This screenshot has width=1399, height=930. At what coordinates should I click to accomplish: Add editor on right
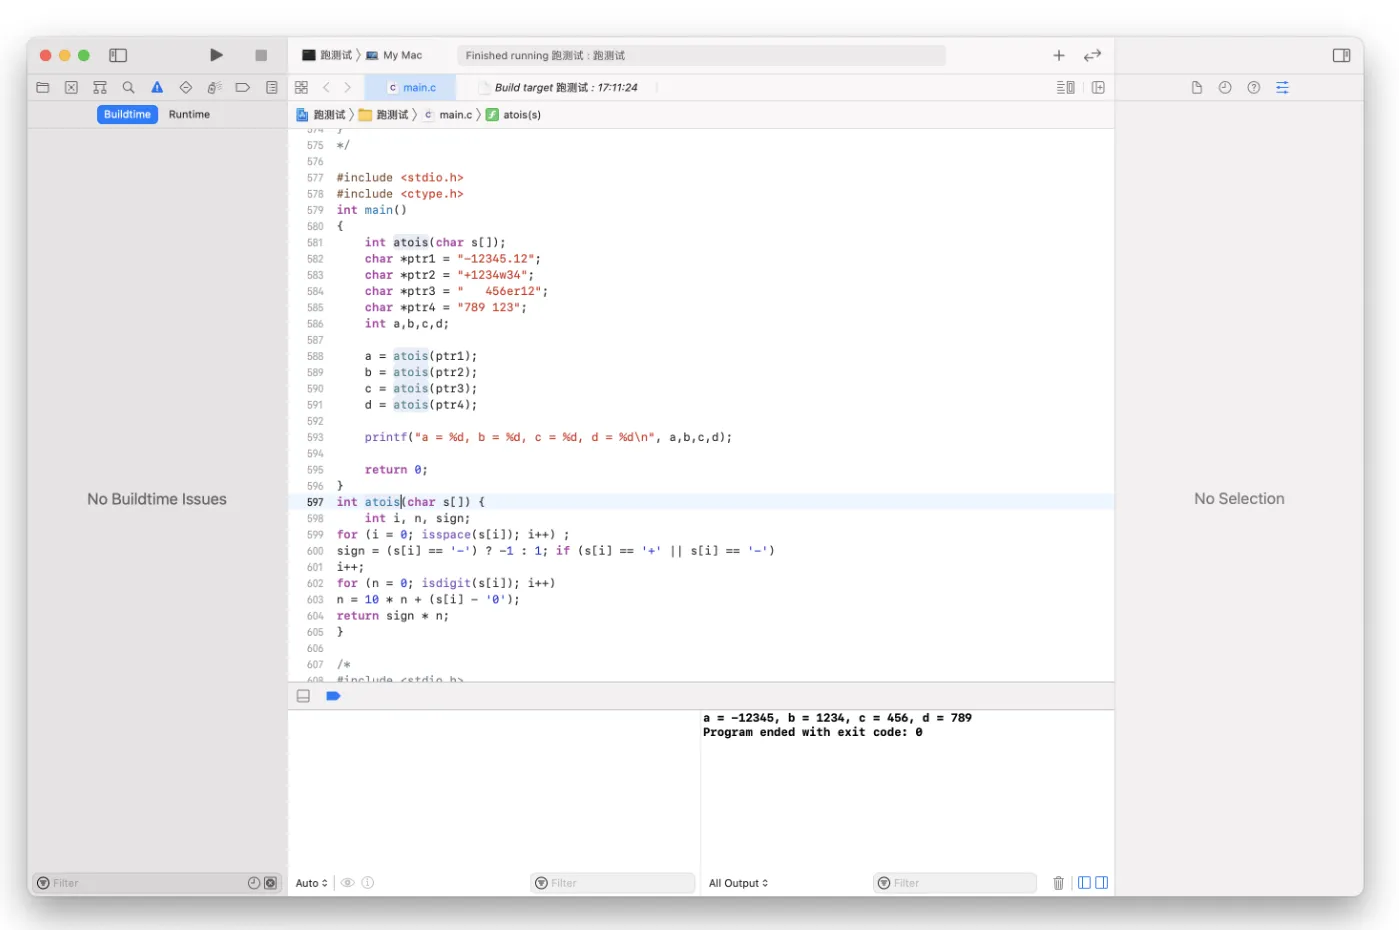click(x=1098, y=87)
